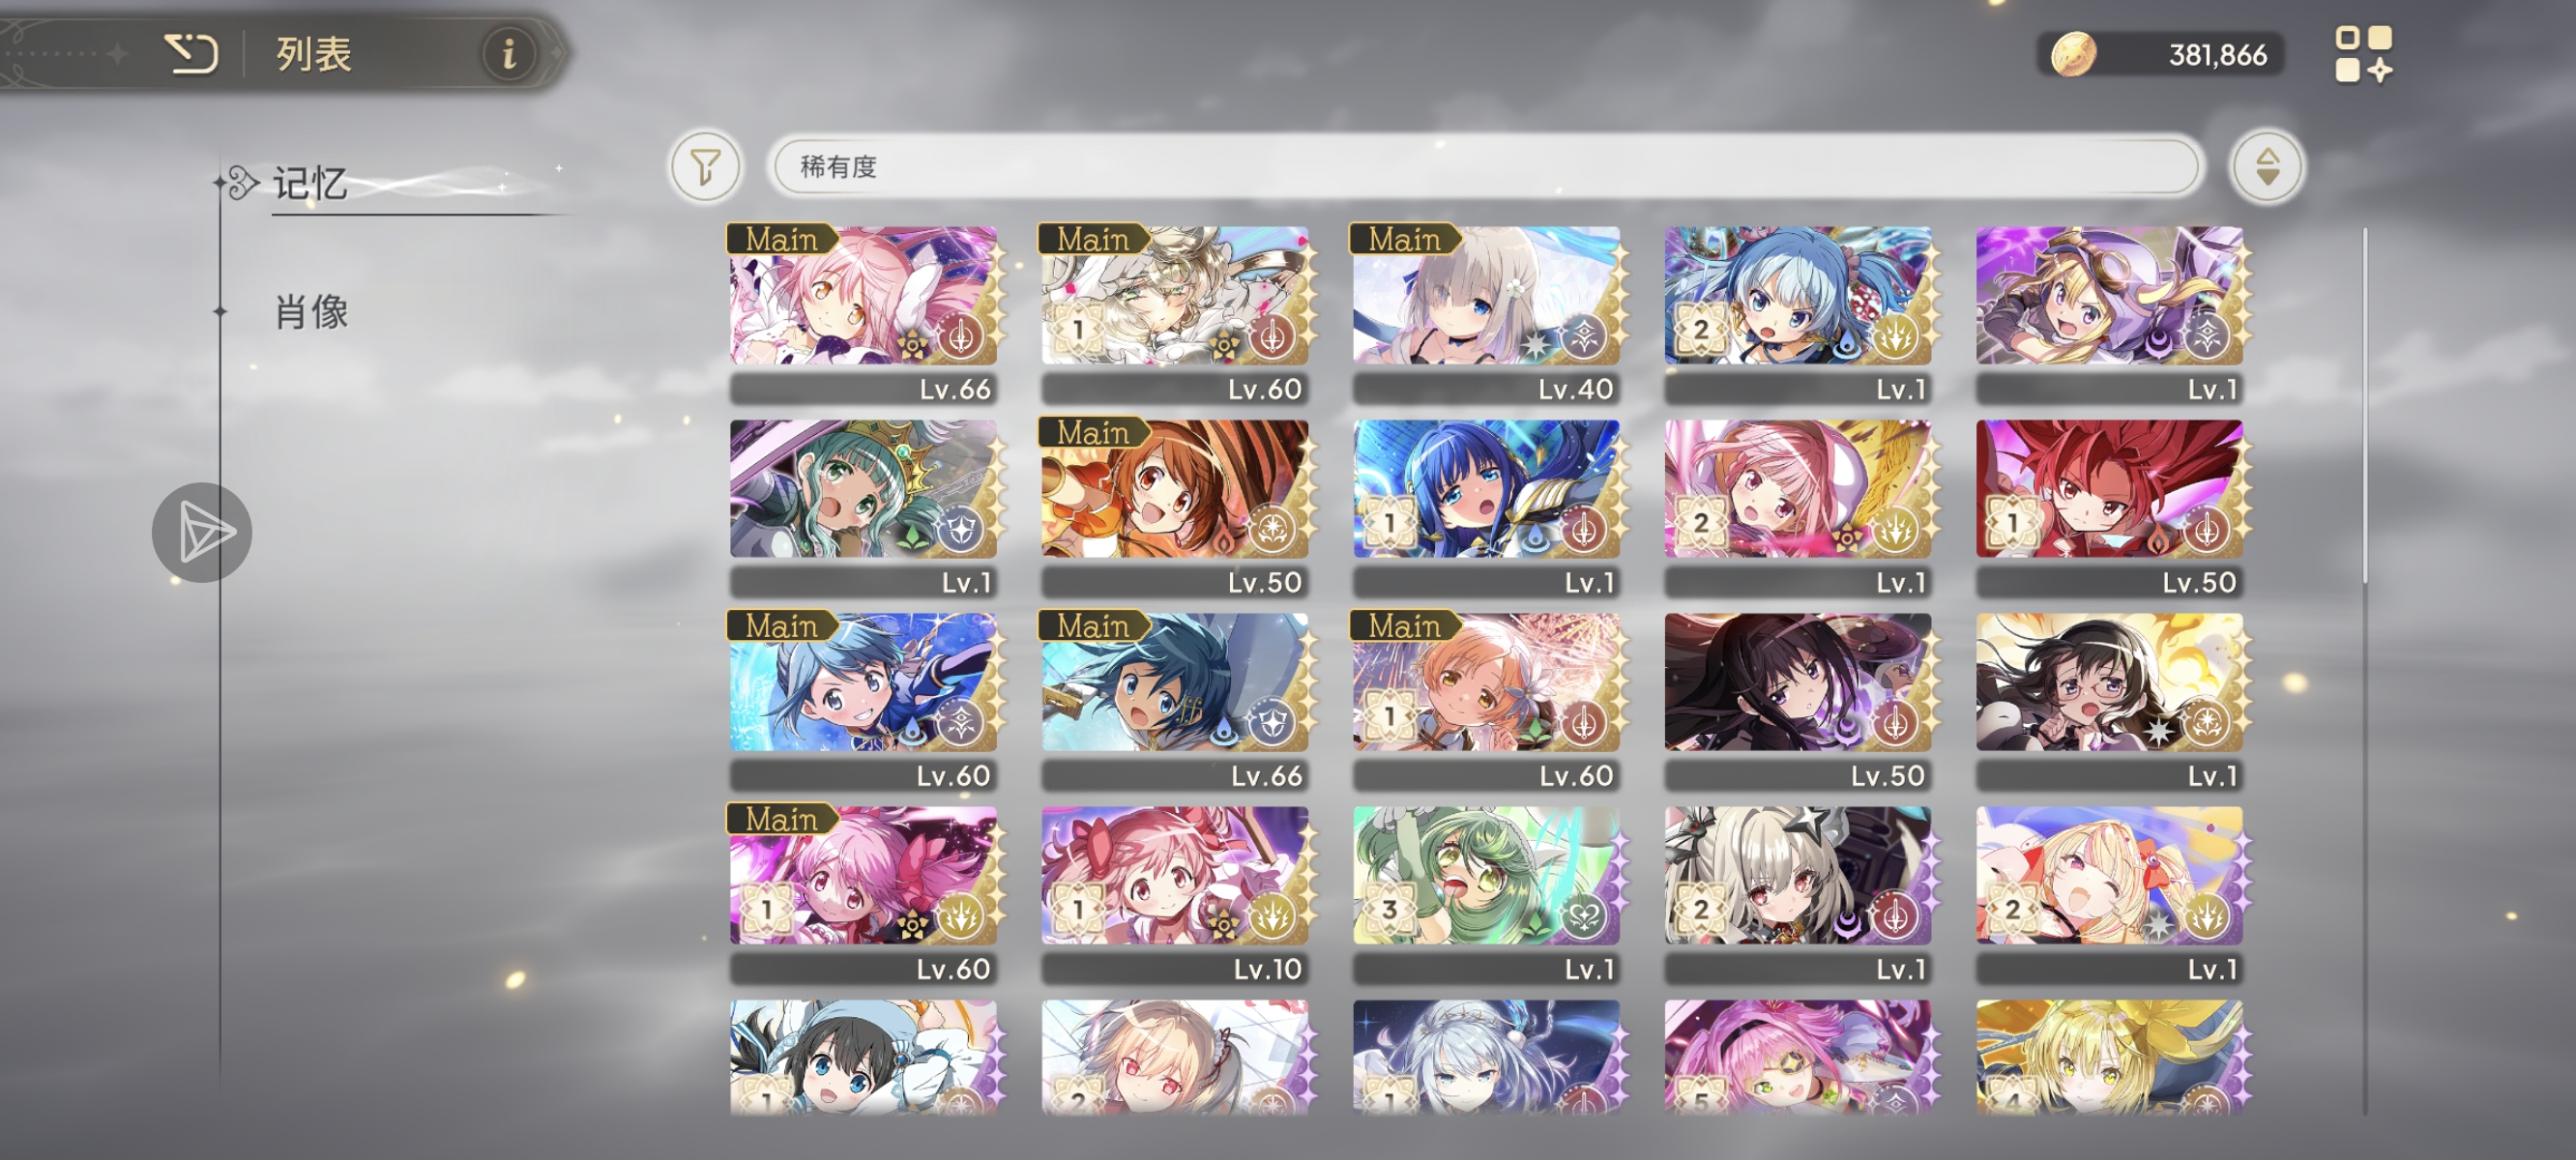The width and height of the screenshot is (2576, 1160).
Task: Tap the back arrow icon
Action: tap(191, 53)
